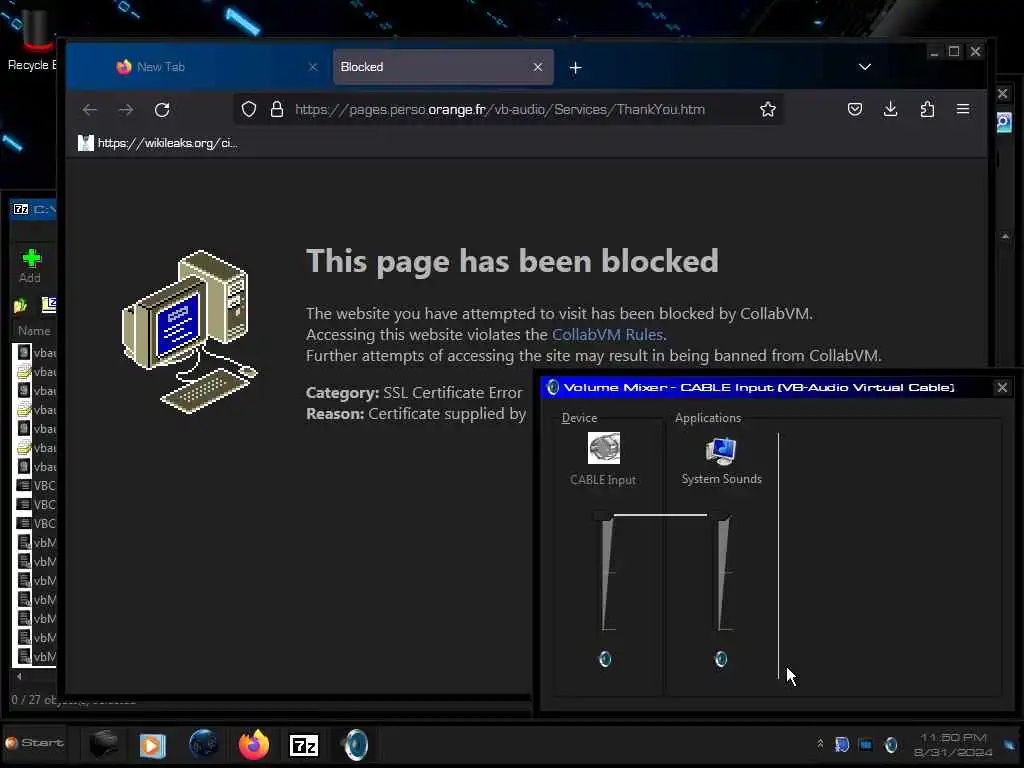1024x768 pixels.
Task: Close the background window behind Firefox
Action: coord(1003,94)
